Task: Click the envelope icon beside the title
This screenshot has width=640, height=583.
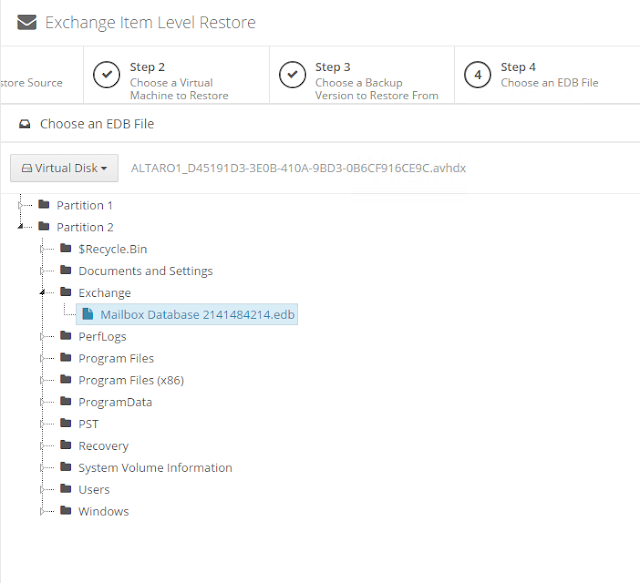Action: (x=27, y=23)
